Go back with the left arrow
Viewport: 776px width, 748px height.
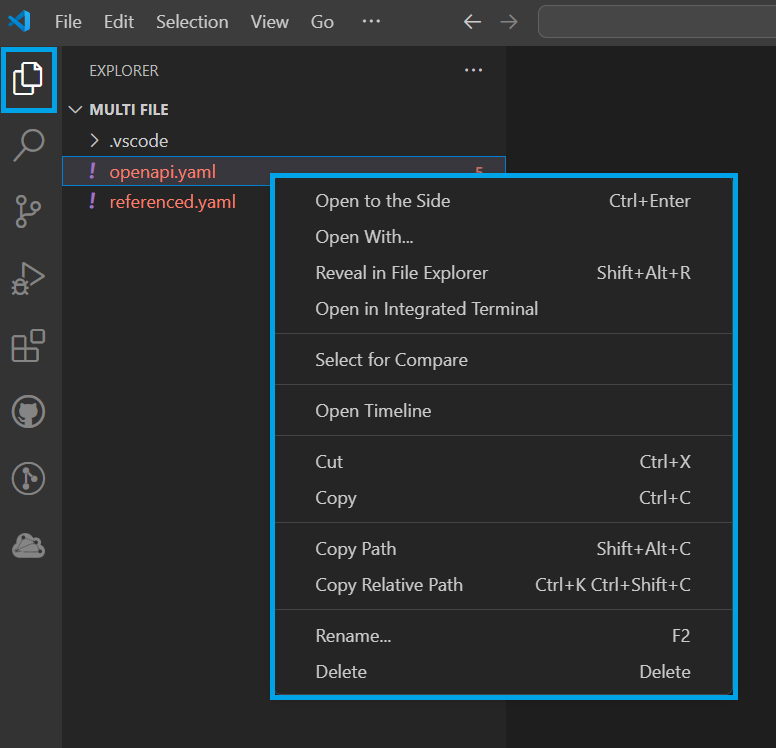pos(472,22)
